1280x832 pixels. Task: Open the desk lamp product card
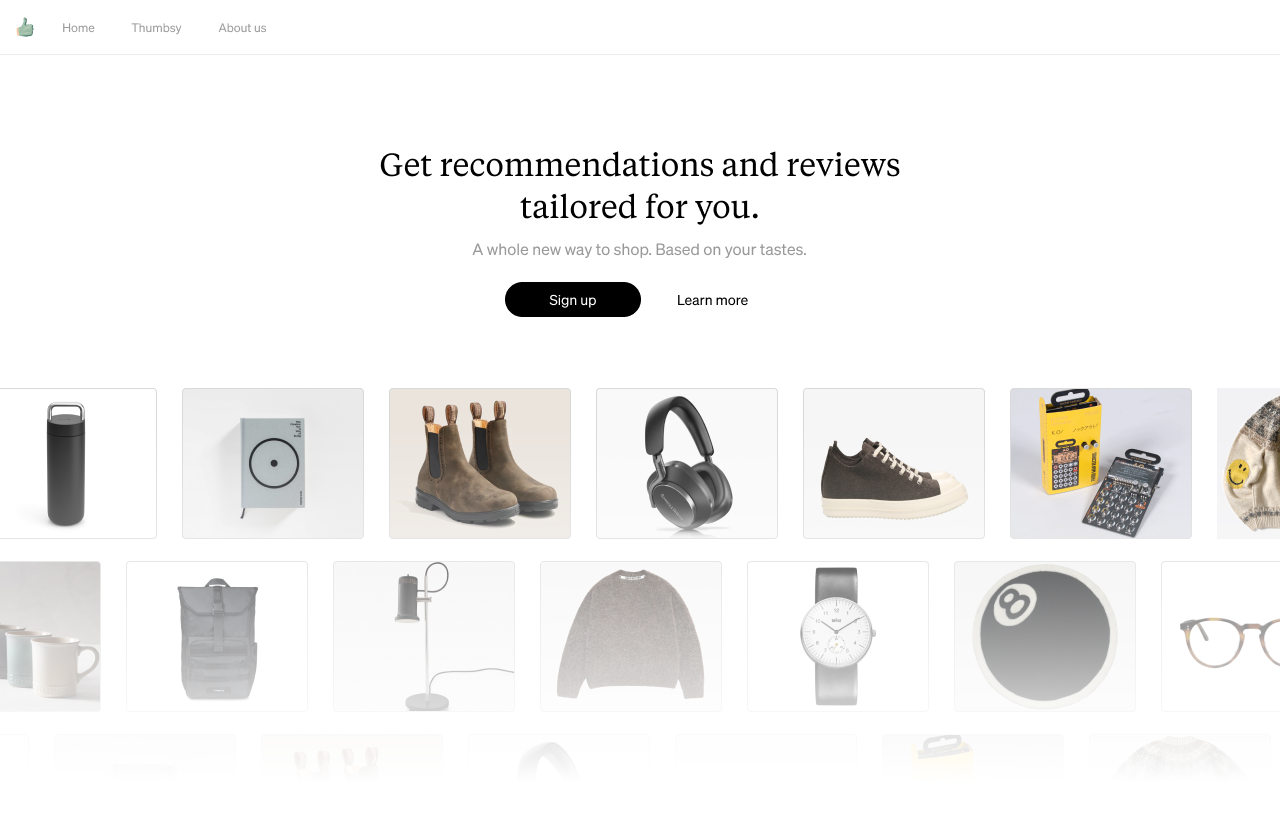pyautogui.click(x=424, y=637)
